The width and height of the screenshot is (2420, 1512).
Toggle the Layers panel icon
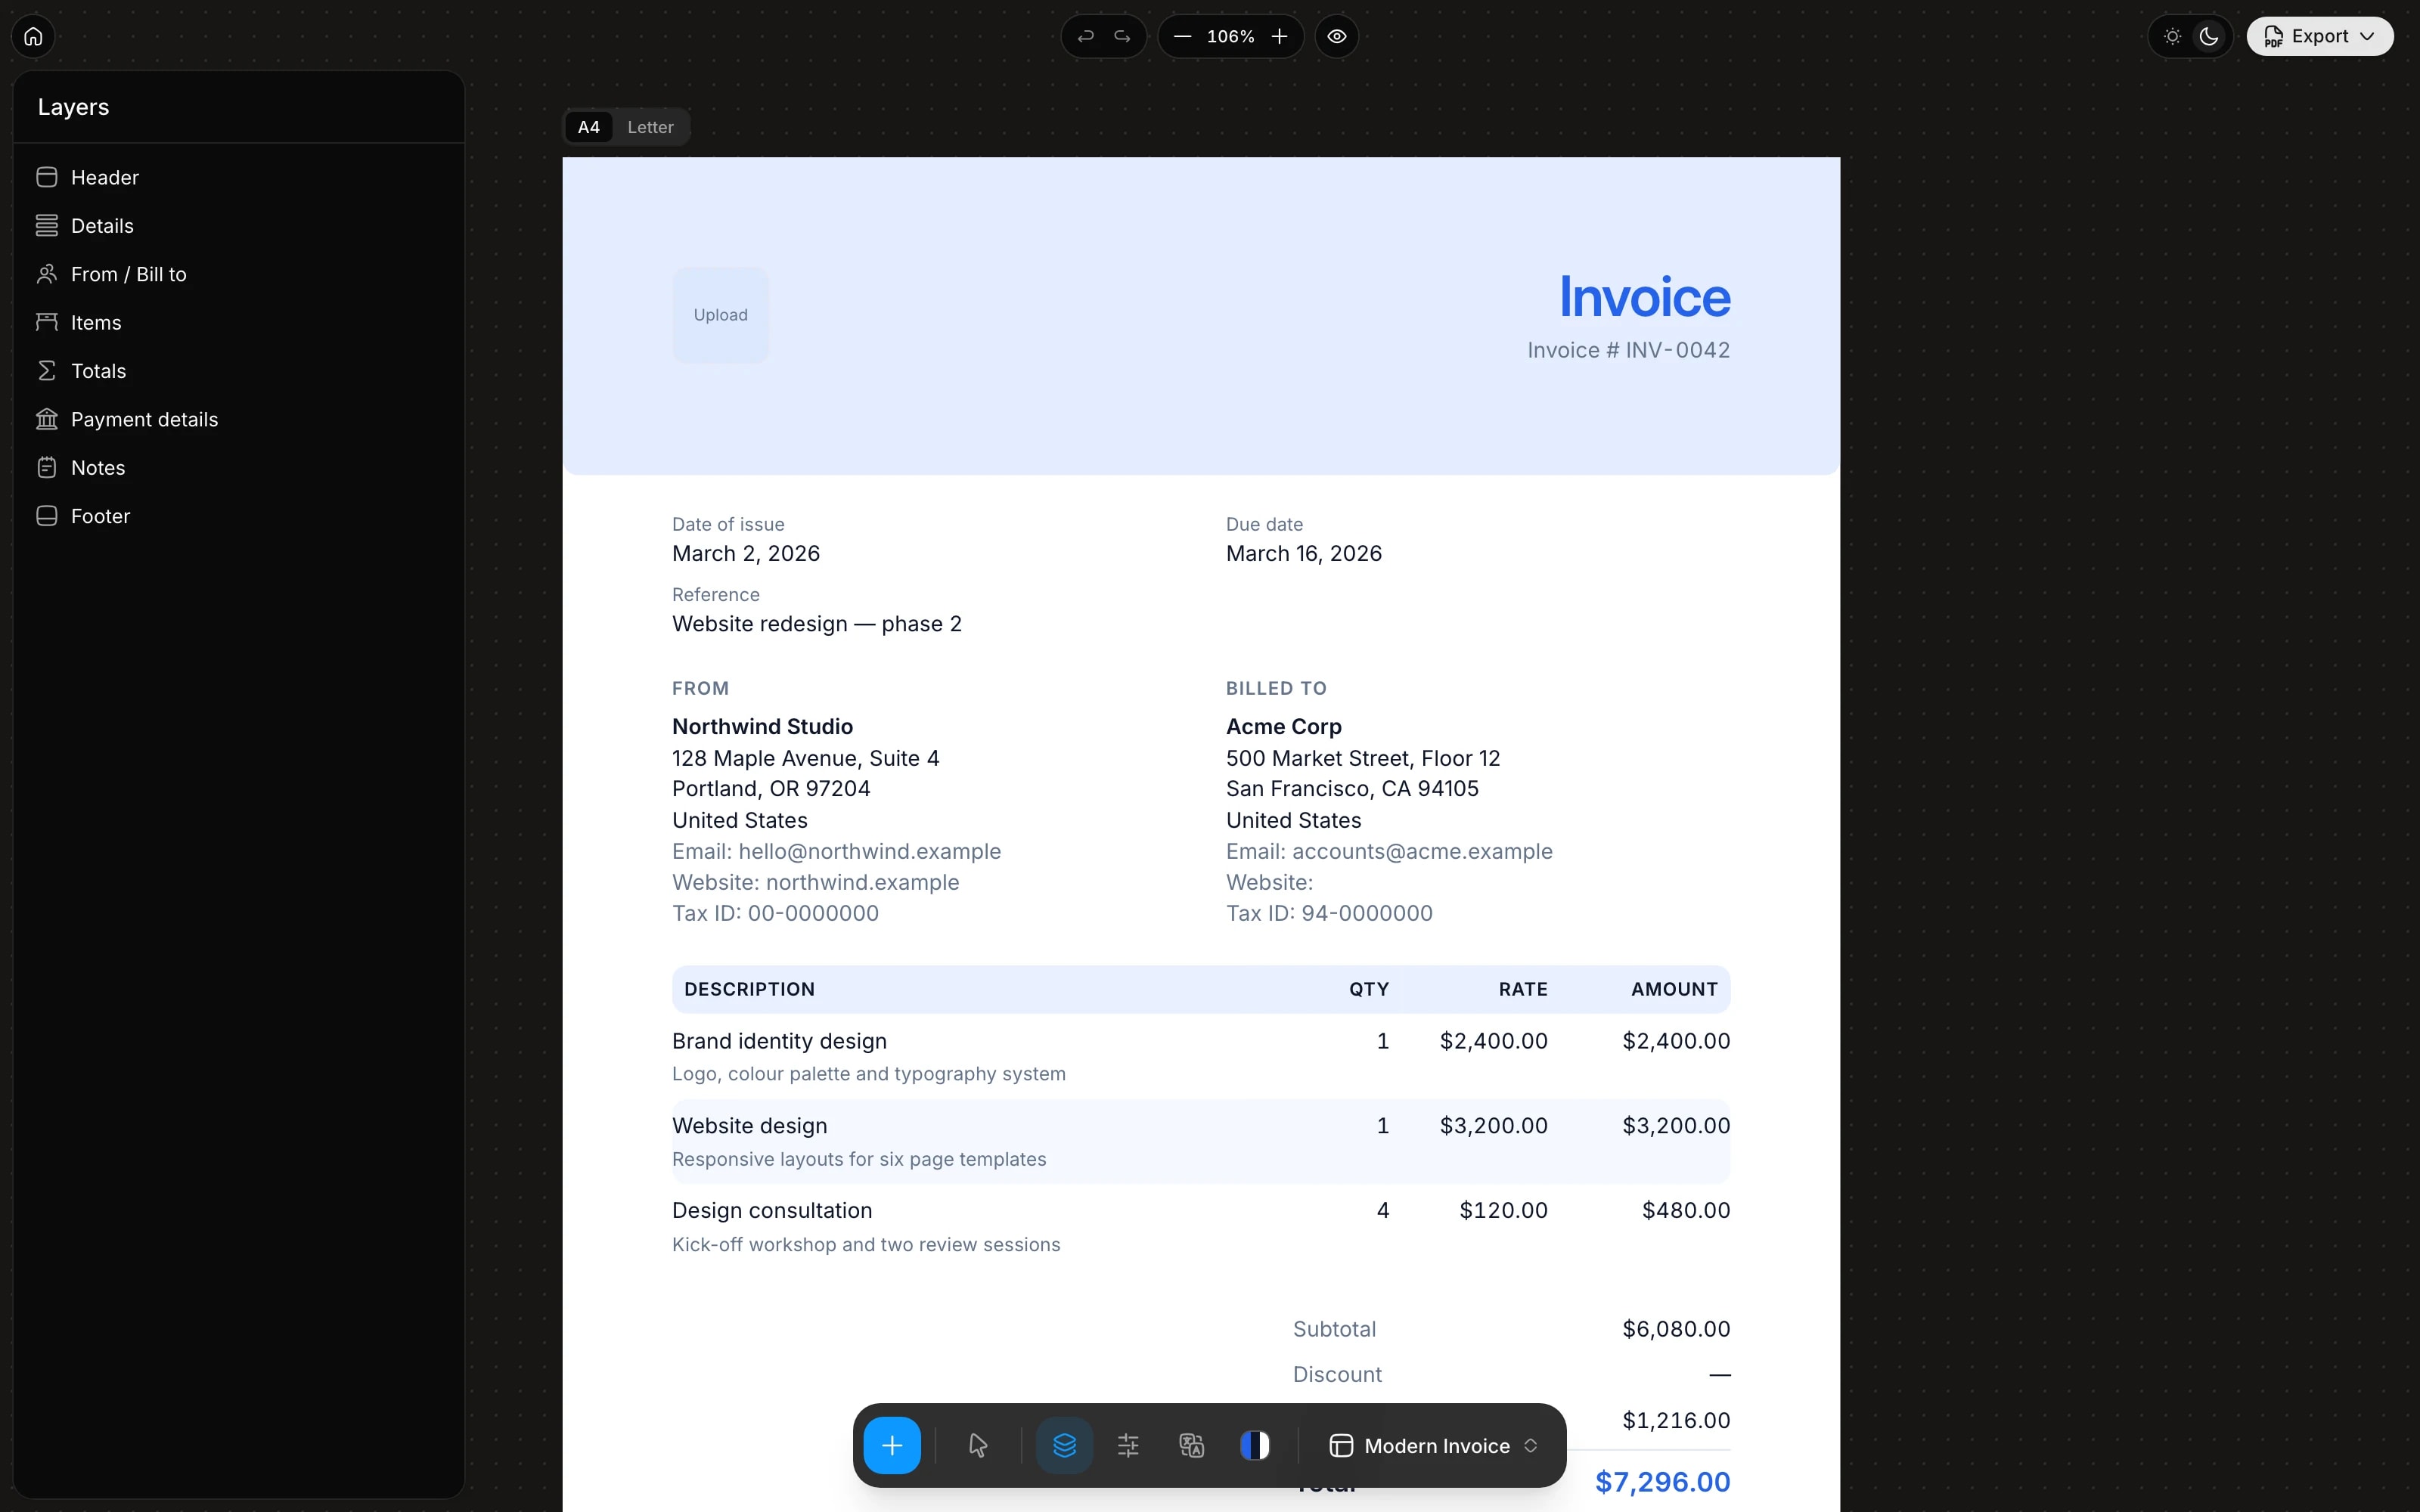click(1064, 1445)
